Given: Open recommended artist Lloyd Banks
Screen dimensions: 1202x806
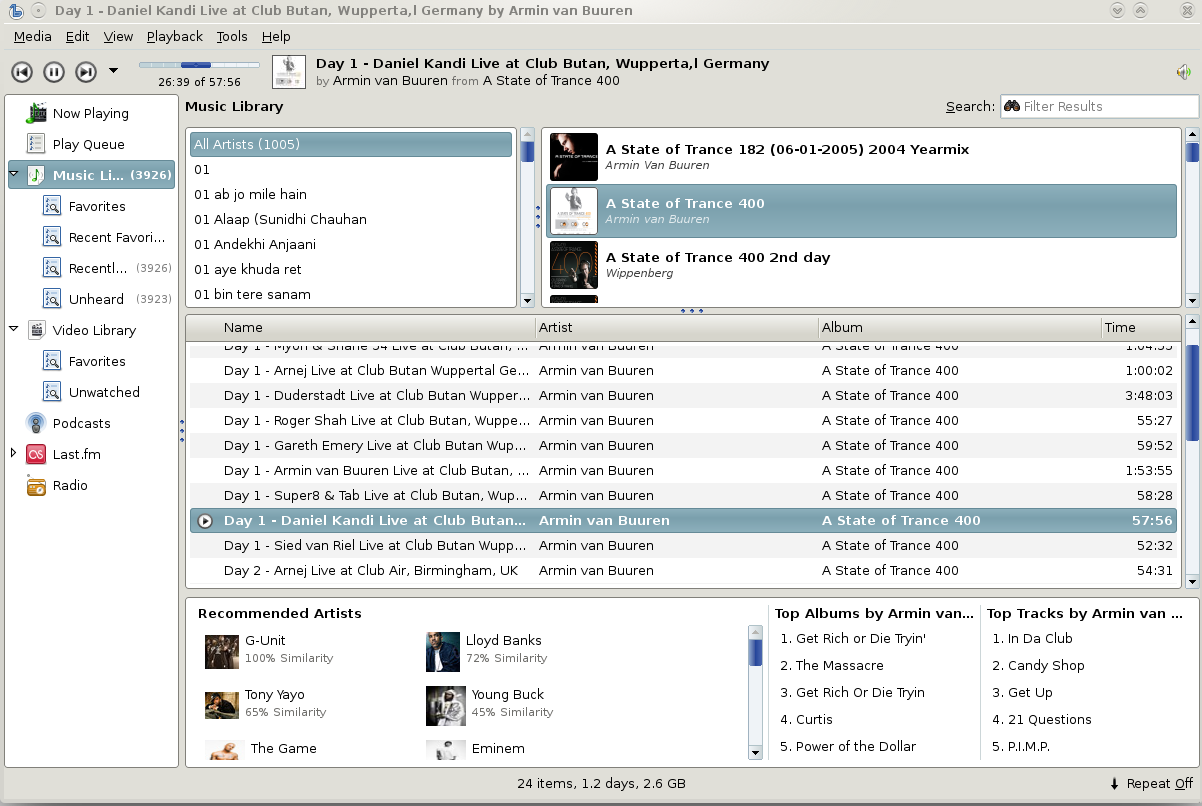Looking at the screenshot, I should click(486, 649).
